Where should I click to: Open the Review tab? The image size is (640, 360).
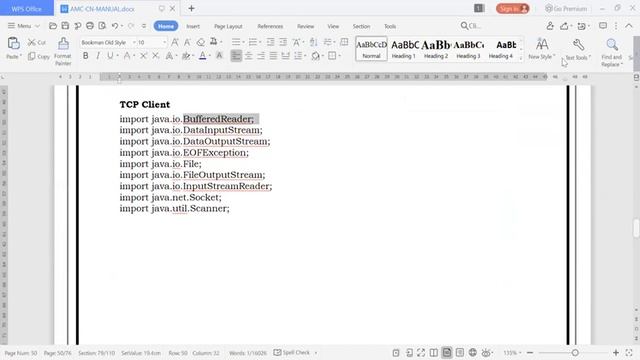click(305, 26)
